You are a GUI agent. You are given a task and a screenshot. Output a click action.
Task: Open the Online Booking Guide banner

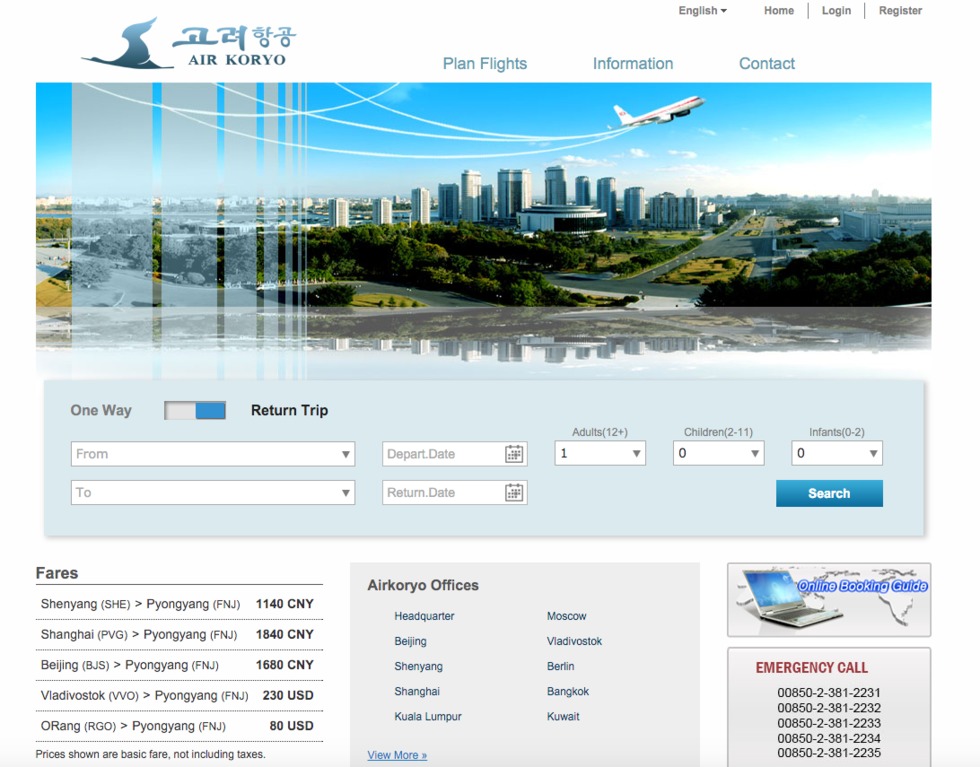point(829,599)
